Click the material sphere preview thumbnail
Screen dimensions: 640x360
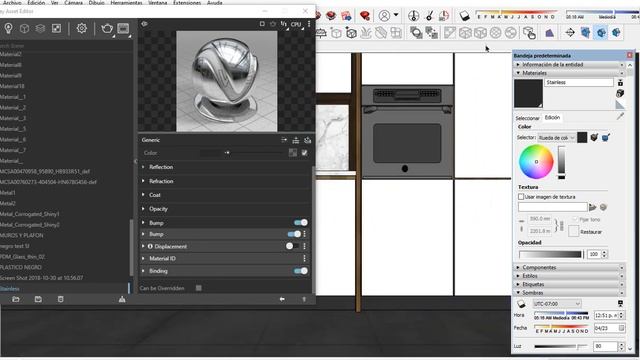coord(227,81)
